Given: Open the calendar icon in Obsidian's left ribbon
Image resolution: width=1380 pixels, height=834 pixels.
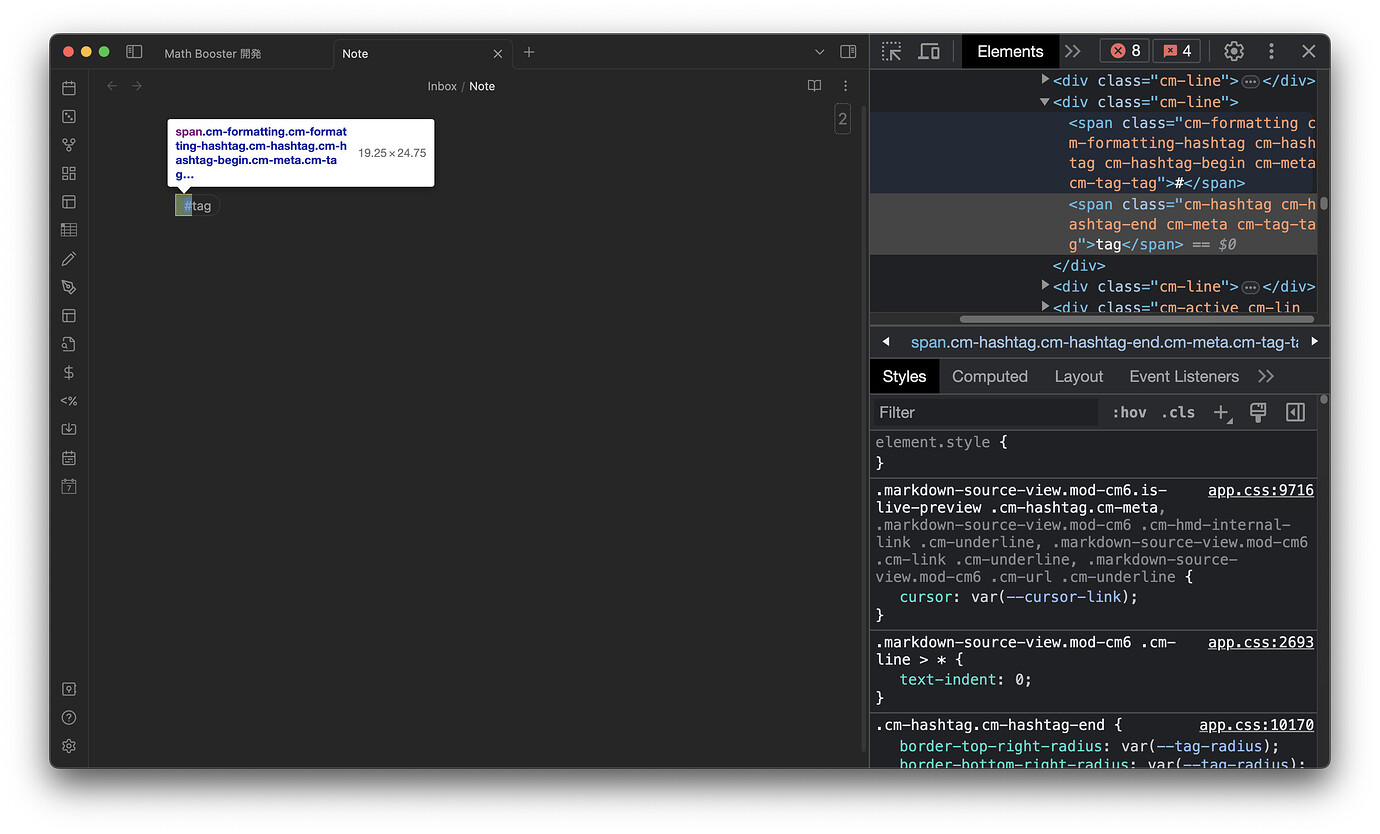Looking at the screenshot, I should point(69,87).
